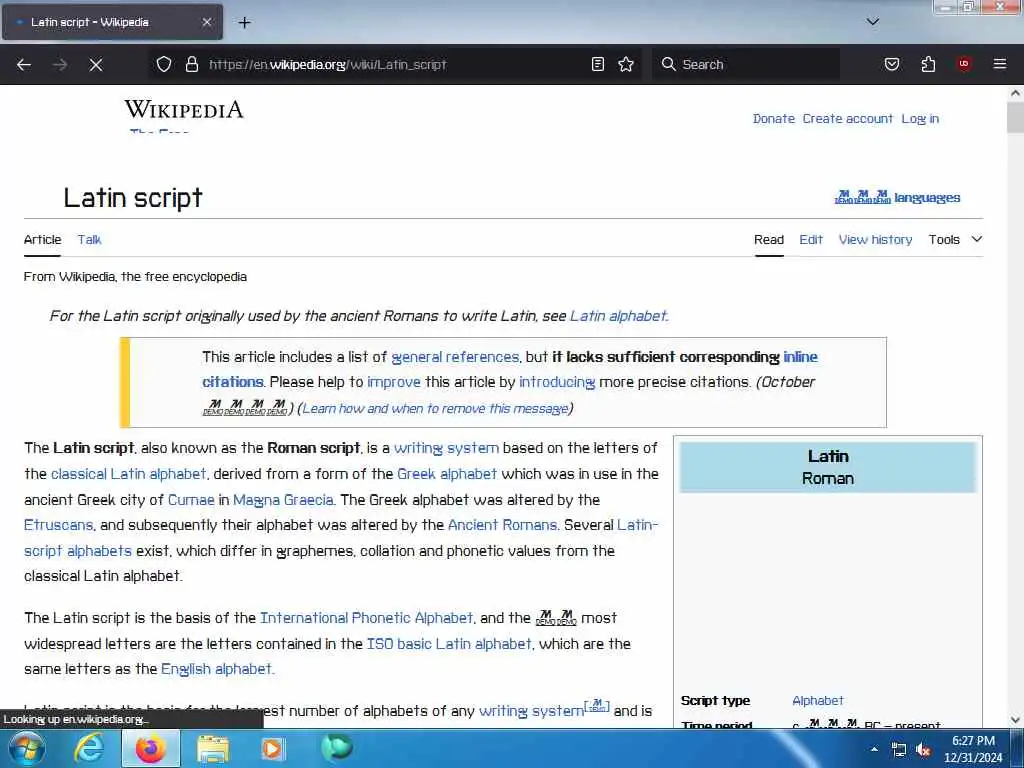This screenshot has width=1024, height=768.
Task: Open ISO basic Latin alphabet link
Action: point(449,644)
